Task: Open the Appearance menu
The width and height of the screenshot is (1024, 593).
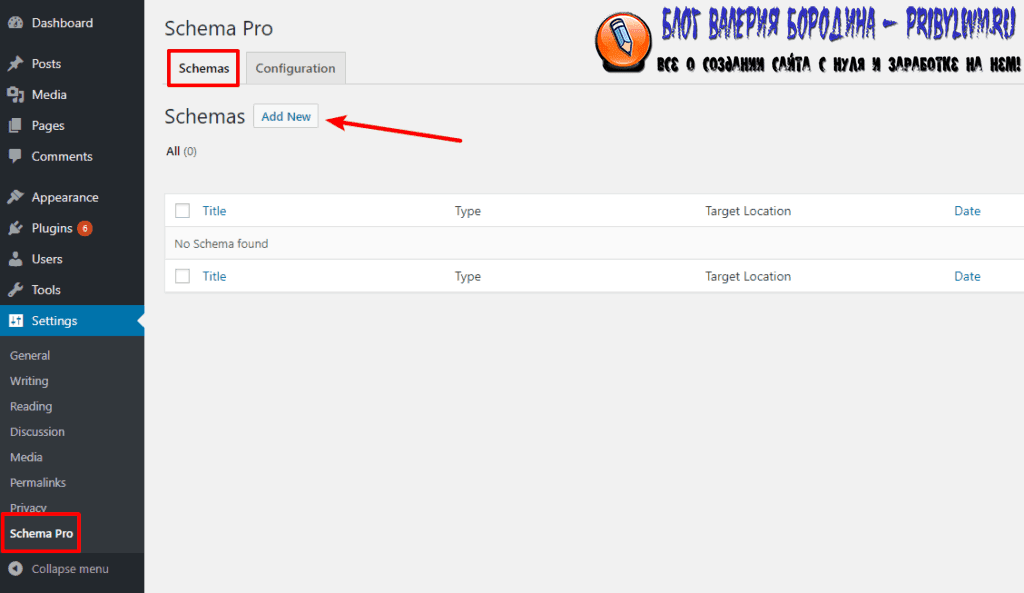Action: tap(65, 197)
